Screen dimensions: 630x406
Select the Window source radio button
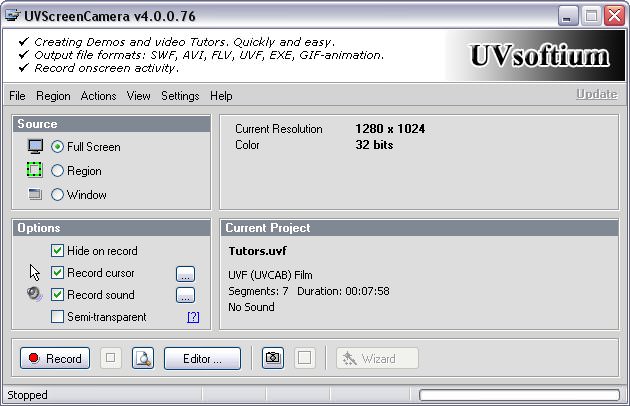[x=57, y=195]
